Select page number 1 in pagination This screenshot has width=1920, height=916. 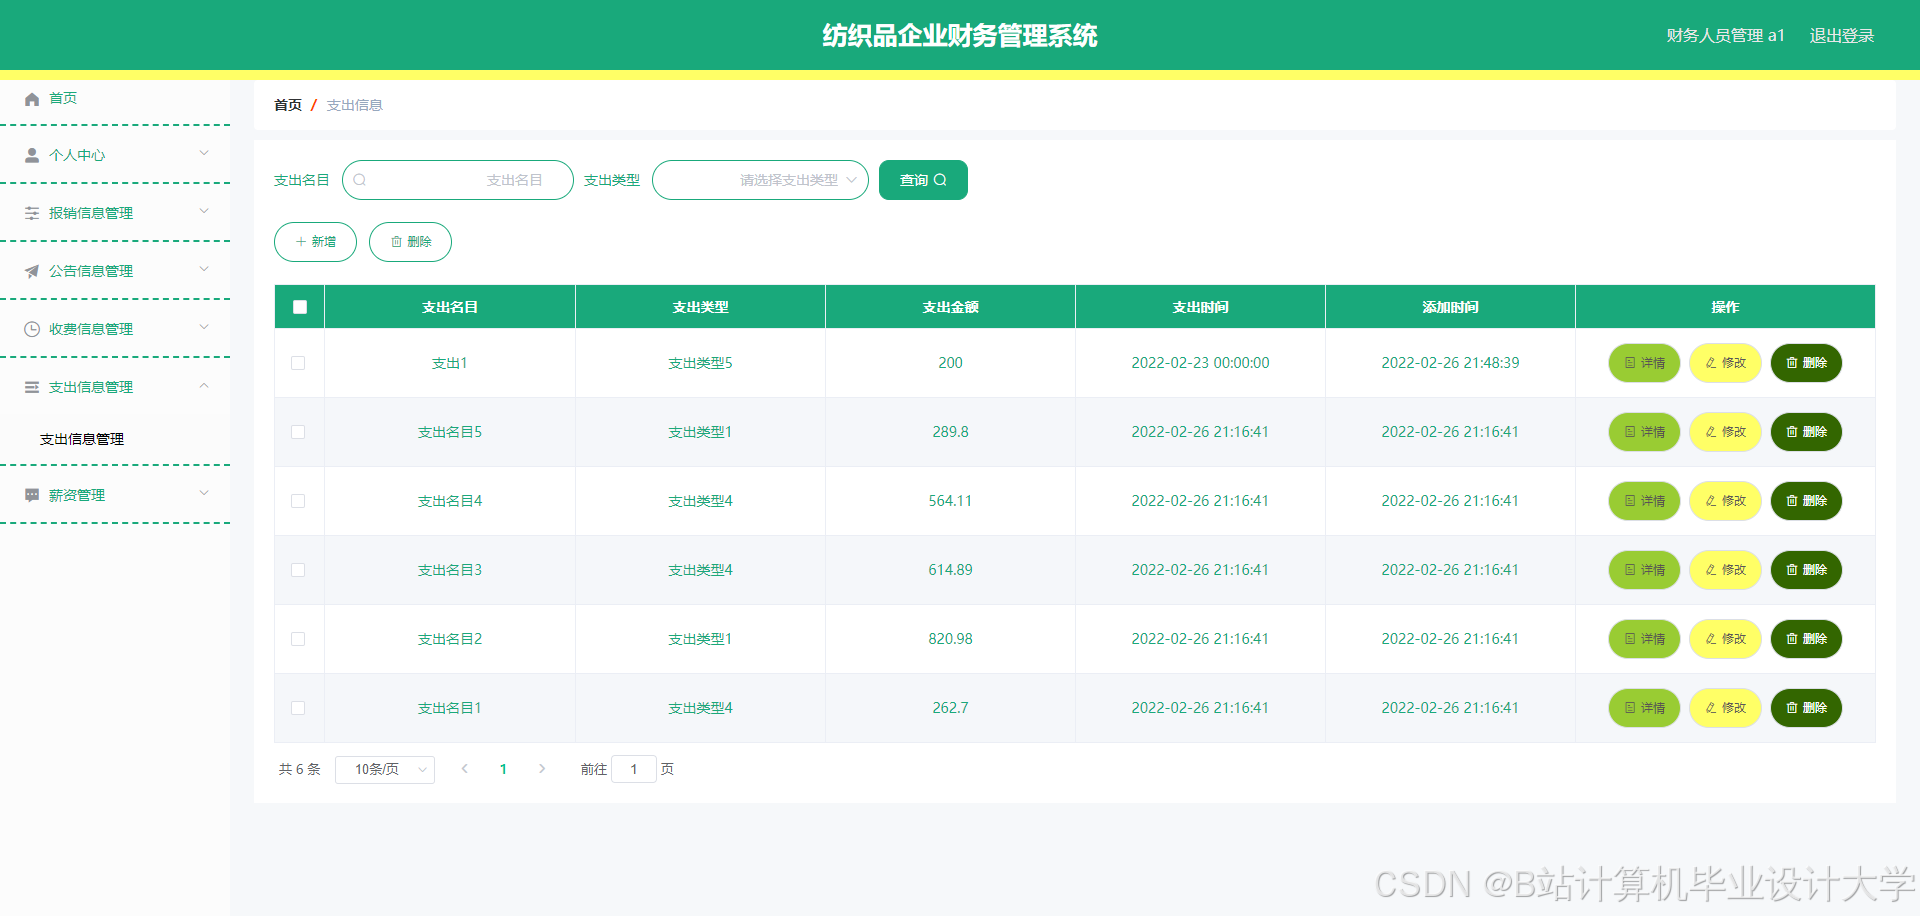(x=503, y=769)
